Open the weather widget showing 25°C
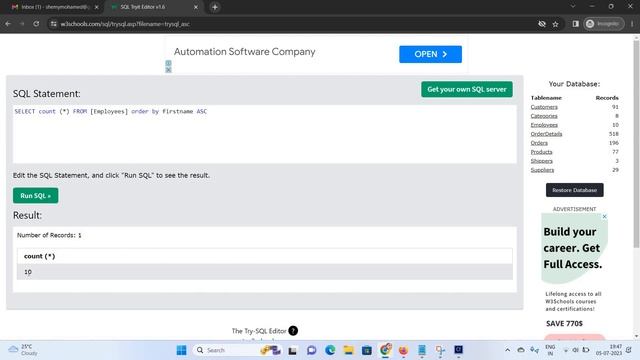The height and width of the screenshot is (360, 640). [24, 350]
